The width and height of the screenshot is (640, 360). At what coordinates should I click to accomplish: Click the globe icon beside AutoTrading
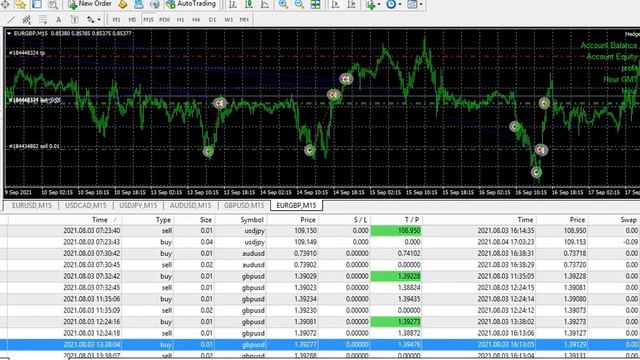pyautogui.click(x=155, y=4)
